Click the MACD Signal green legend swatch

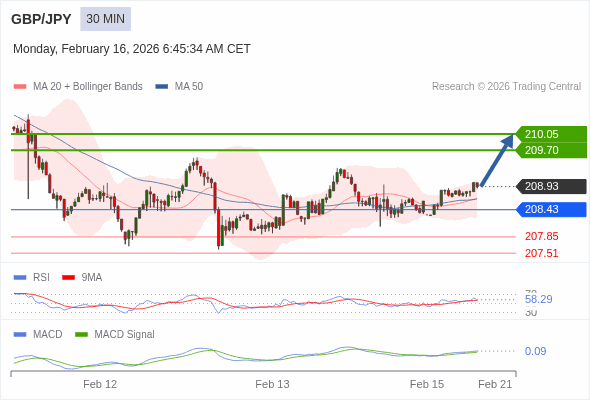click(x=81, y=335)
